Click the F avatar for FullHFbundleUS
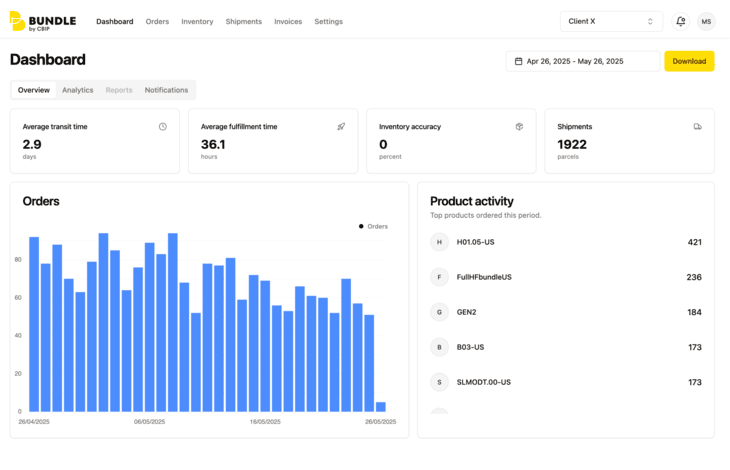This screenshot has height=470, width=730. [x=439, y=277]
